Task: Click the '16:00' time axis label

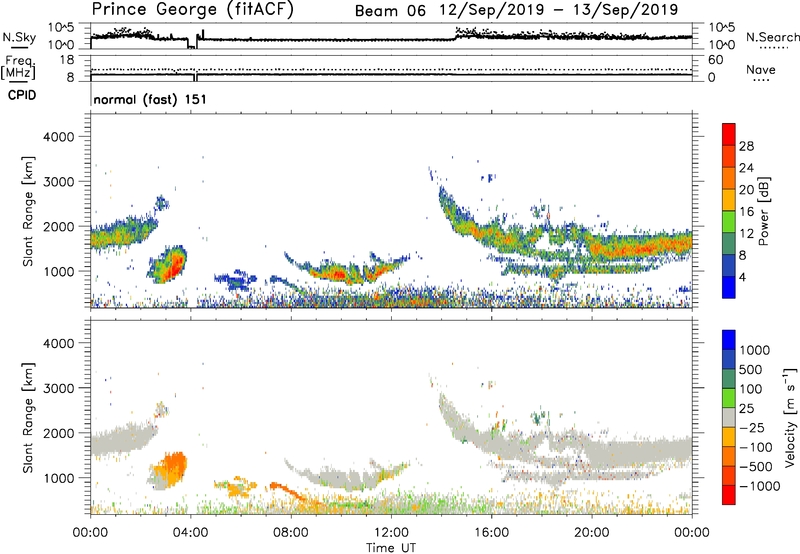Action: (491, 533)
